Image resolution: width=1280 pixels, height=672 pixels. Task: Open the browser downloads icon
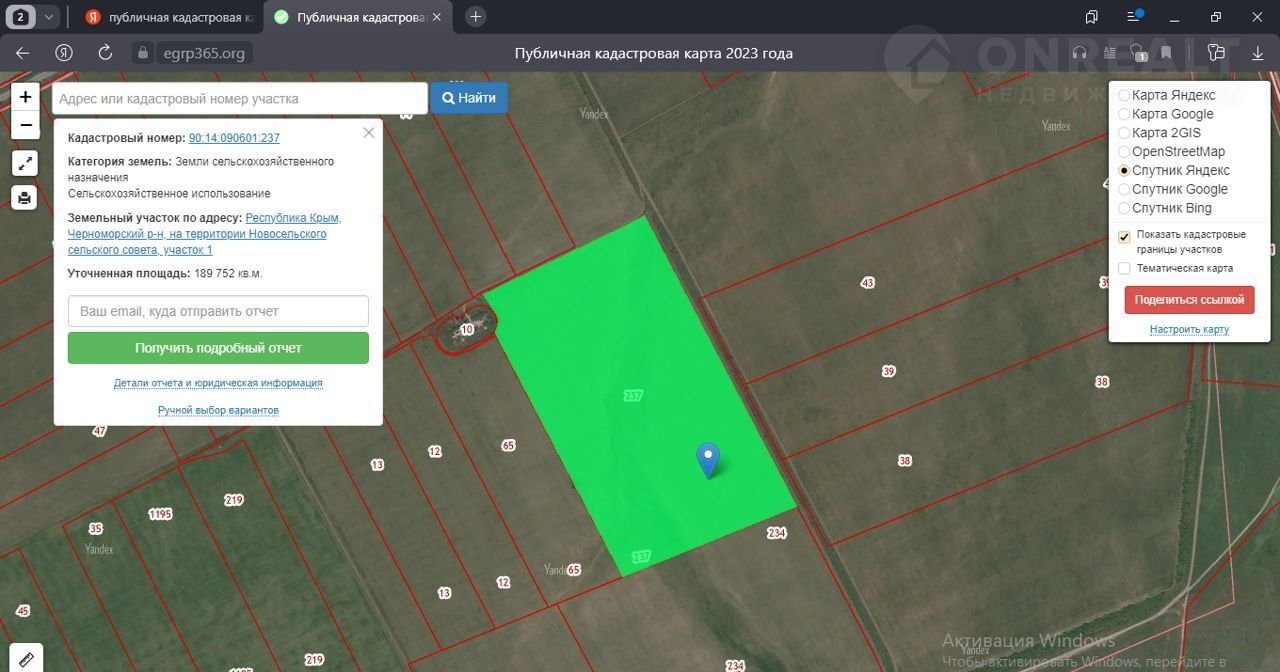point(1258,53)
